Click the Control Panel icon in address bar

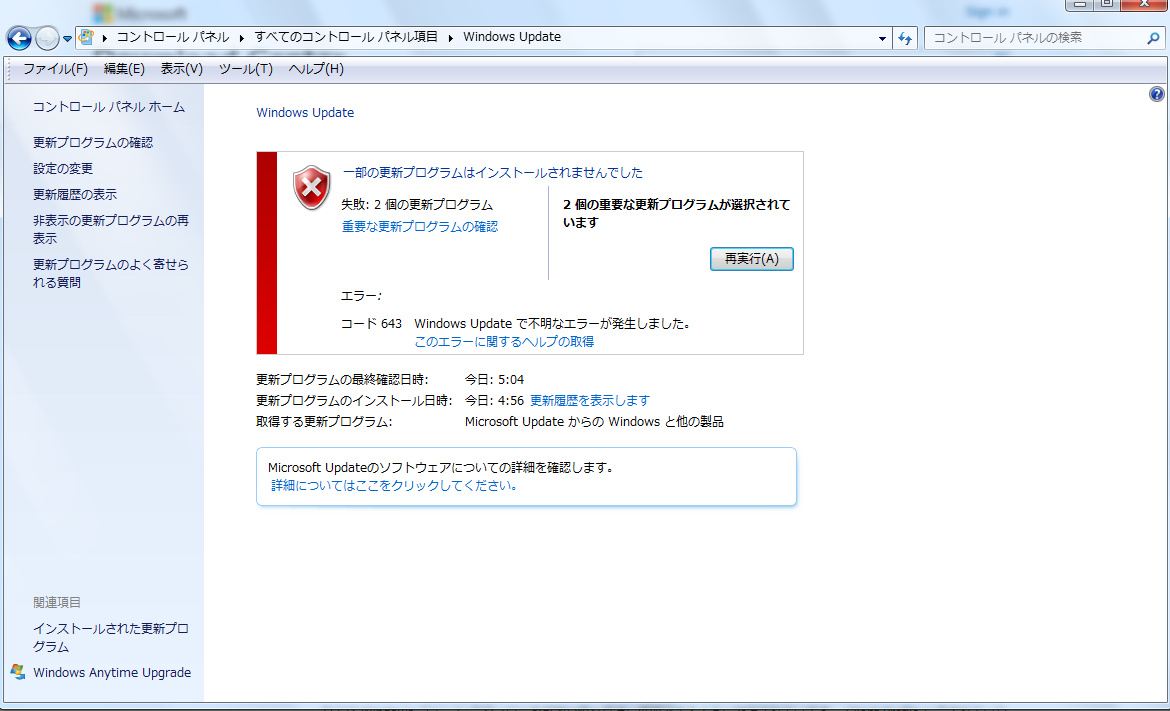click(x=86, y=37)
